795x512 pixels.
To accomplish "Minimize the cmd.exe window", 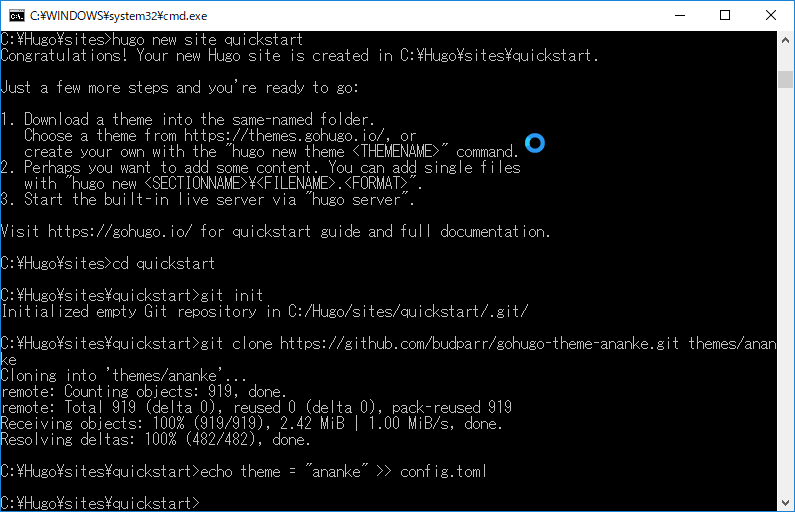I will (680, 16).
